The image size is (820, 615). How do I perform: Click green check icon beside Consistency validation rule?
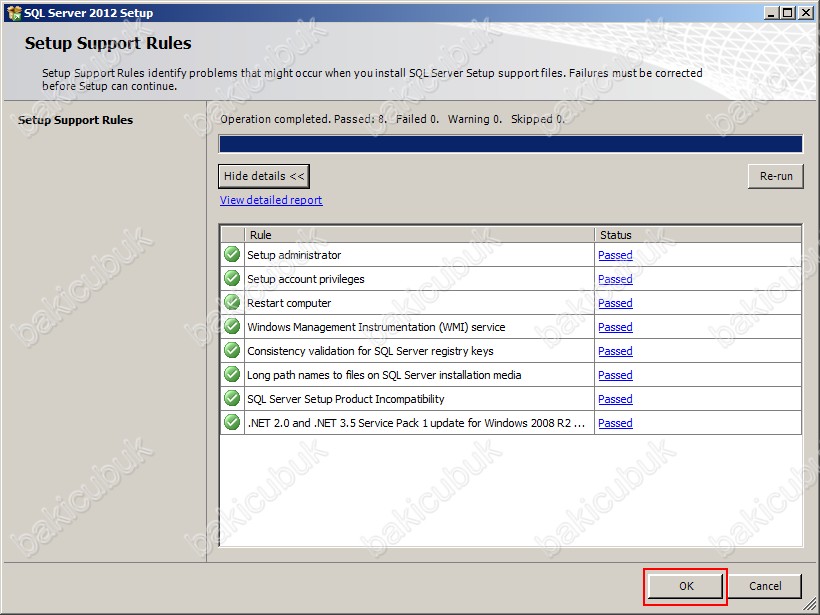click(x=232, y=350)
